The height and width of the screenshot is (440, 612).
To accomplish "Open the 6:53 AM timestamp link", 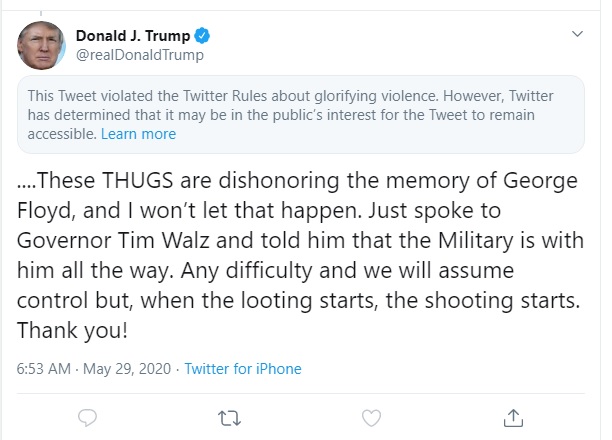I will [x=43, y=368].
